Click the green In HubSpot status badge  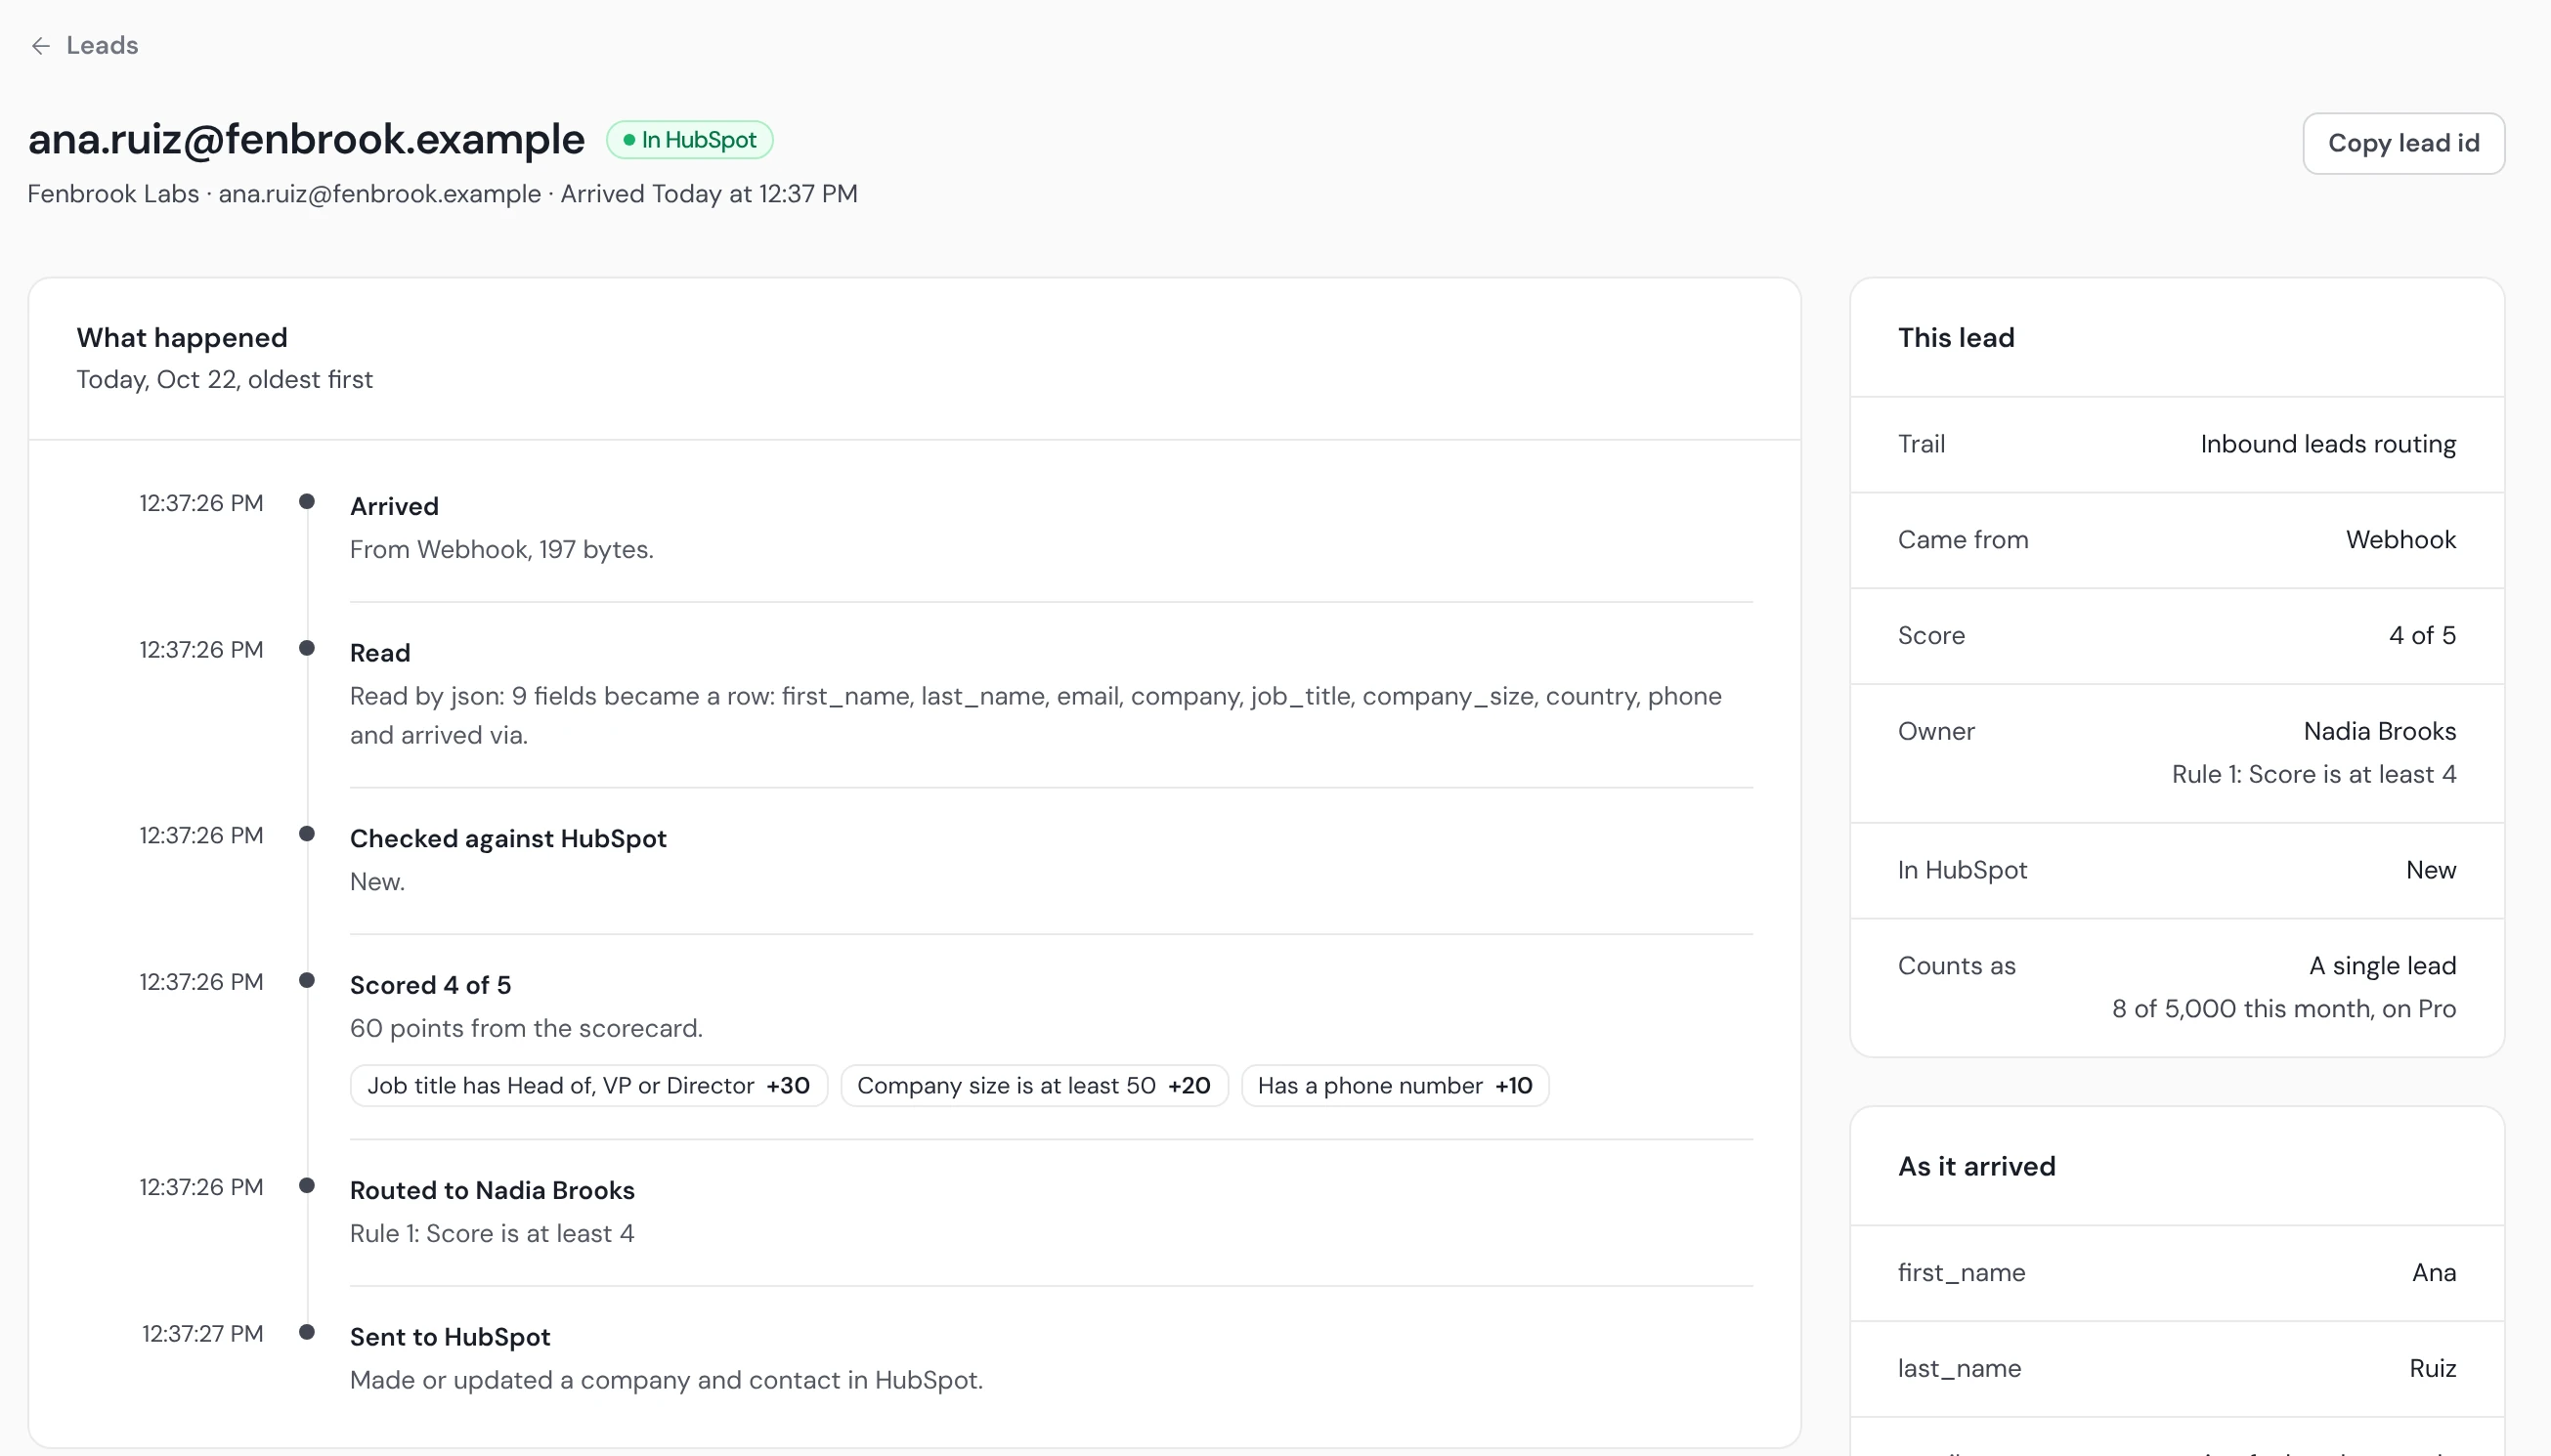(689, 140)
